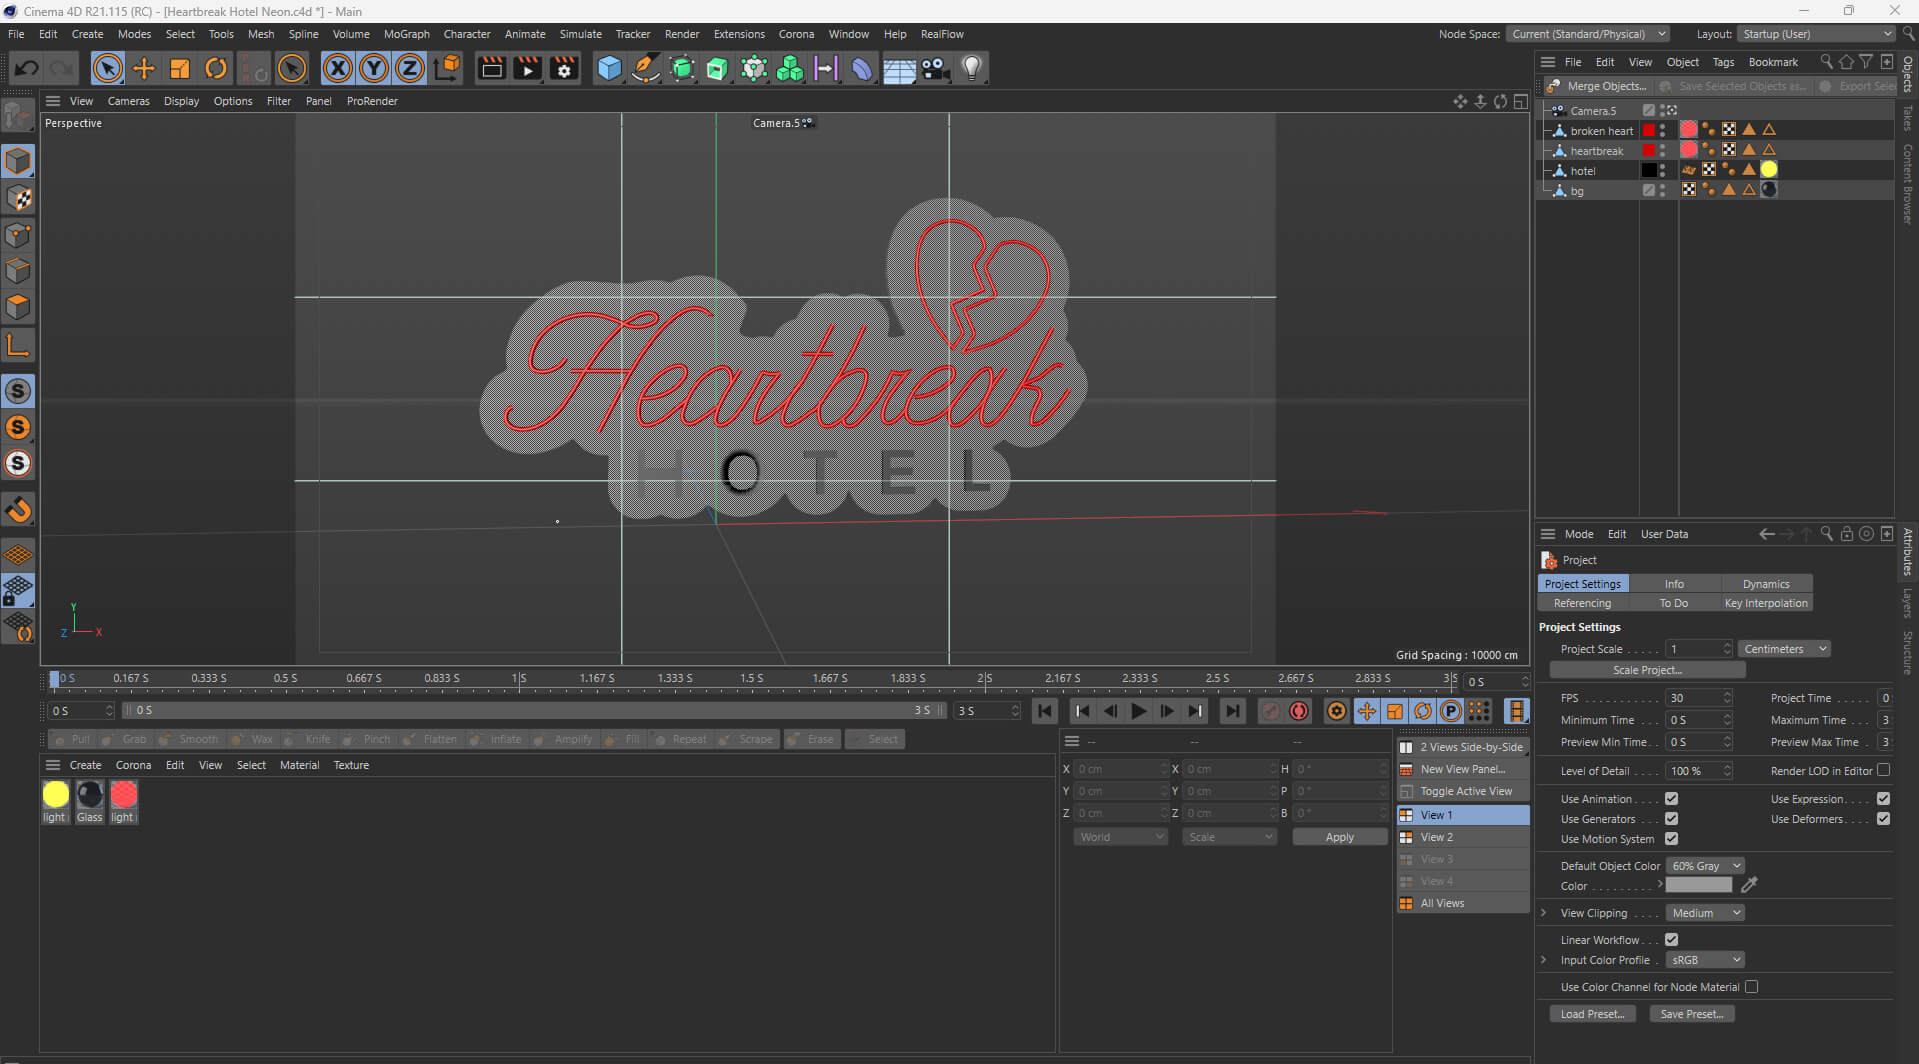Toggle Use Deformers checkbox
The height and width of the screenshot is (1064, 1919).
pyautogui.click(x=1883, y=819)
